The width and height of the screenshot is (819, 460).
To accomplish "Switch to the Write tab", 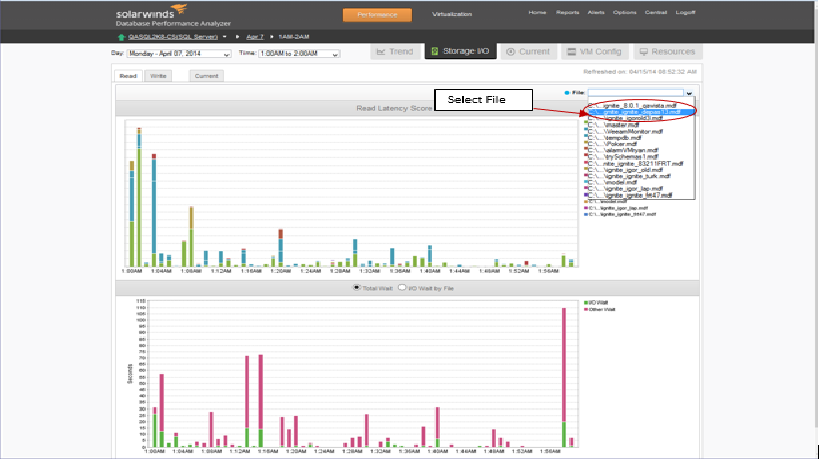I will (x=158, y=76).
